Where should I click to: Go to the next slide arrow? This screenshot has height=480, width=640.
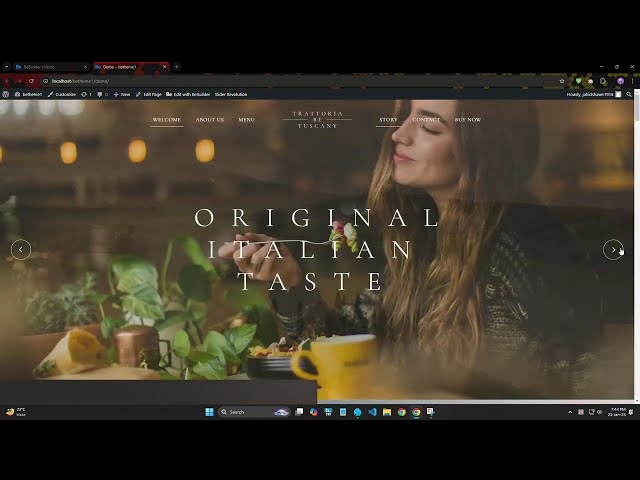(x=613, y=249)
